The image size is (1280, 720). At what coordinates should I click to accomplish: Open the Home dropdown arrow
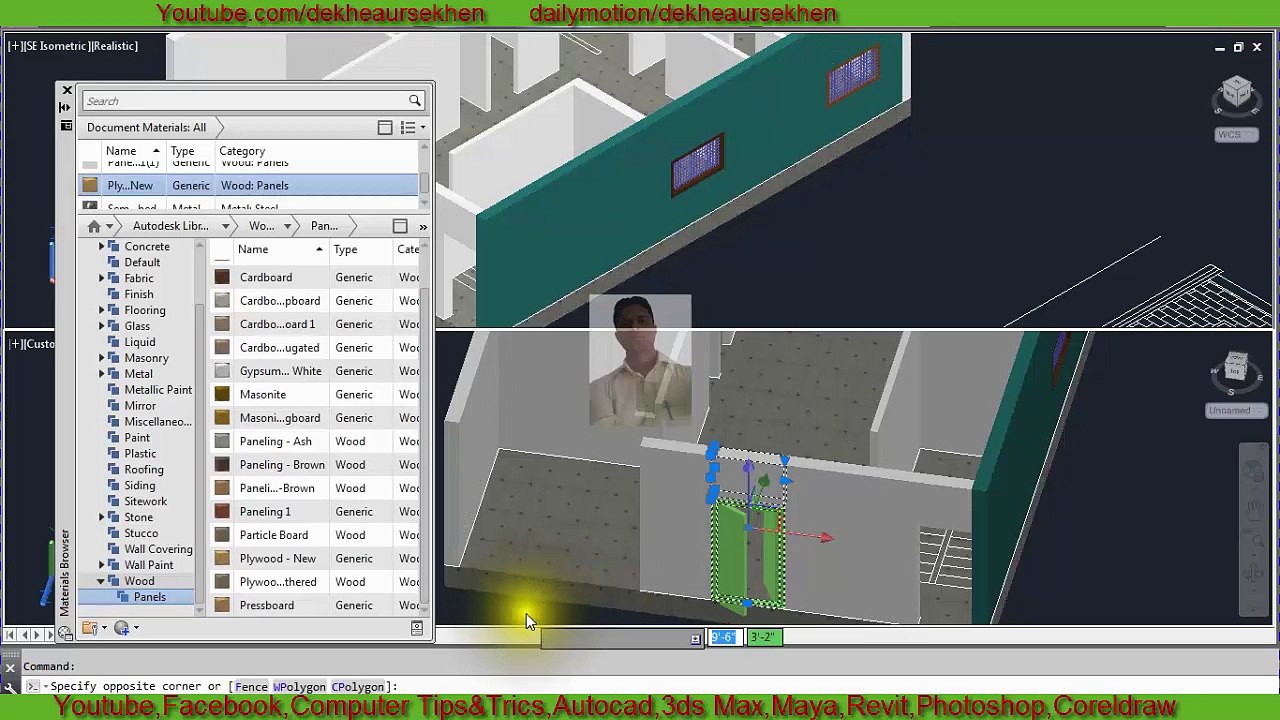(x=109, y=226)
